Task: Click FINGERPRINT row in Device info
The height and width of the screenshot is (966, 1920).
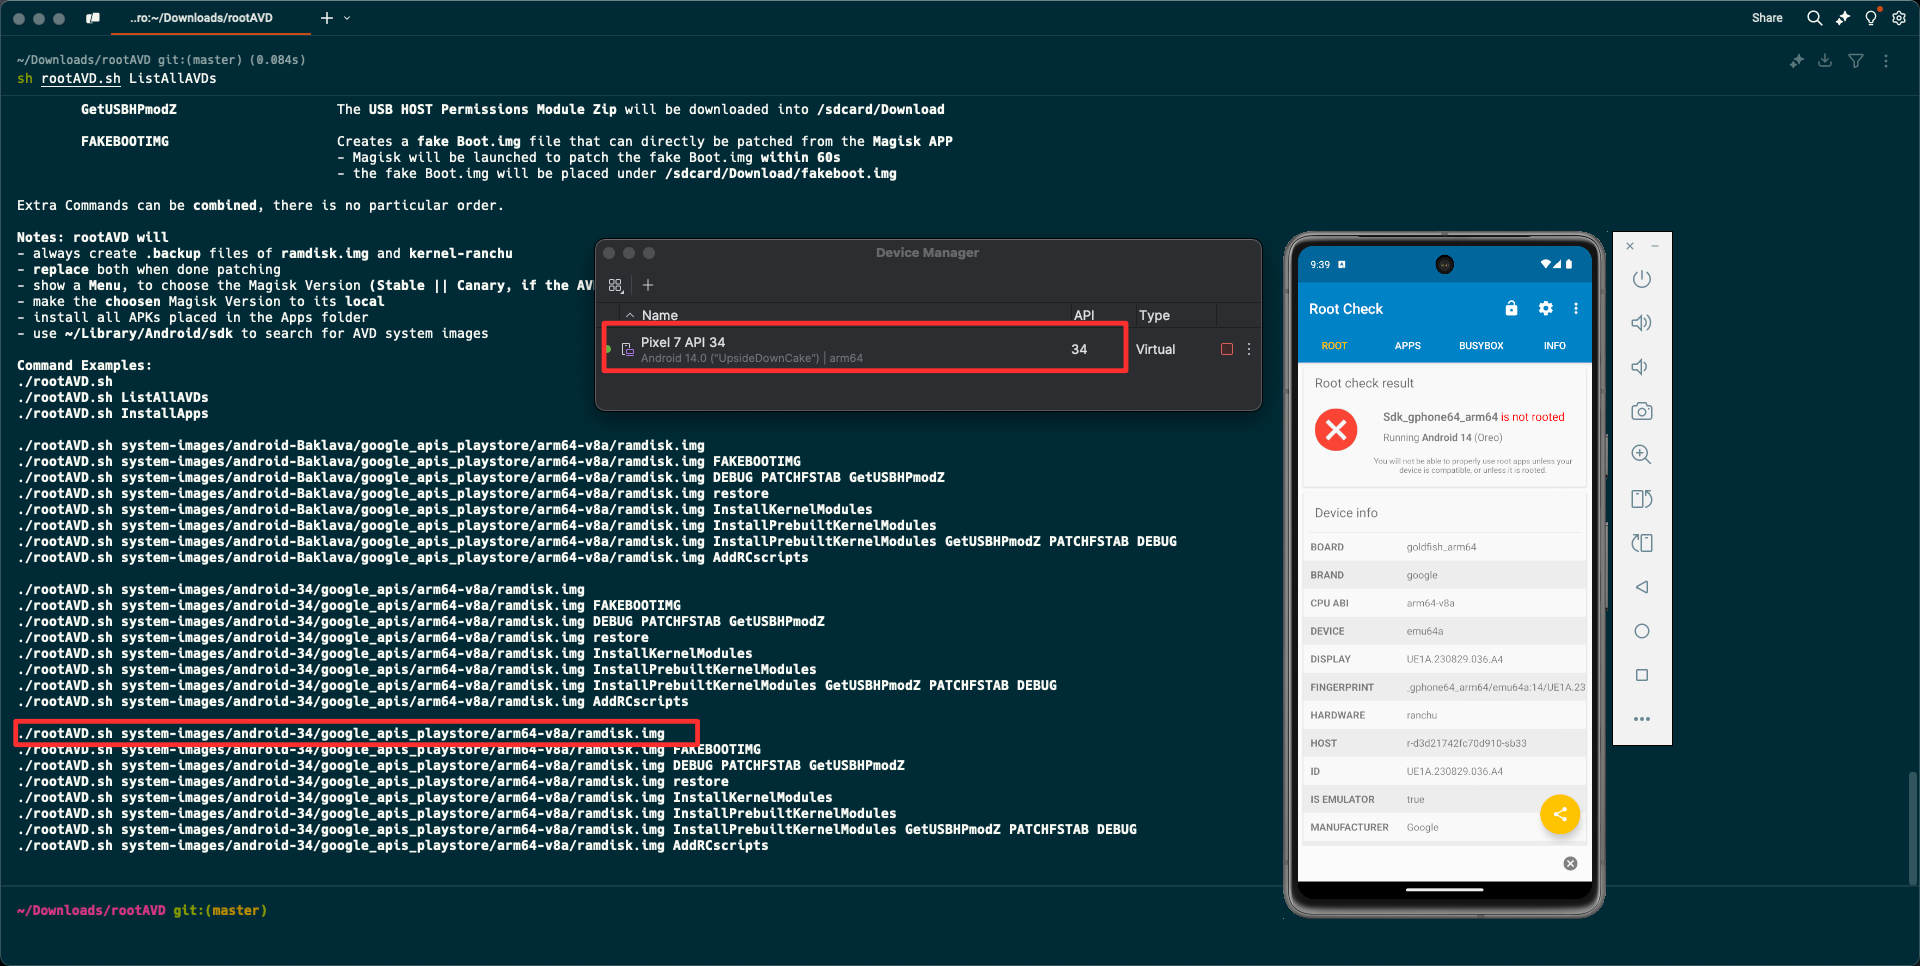Action: click(1446, 688)
